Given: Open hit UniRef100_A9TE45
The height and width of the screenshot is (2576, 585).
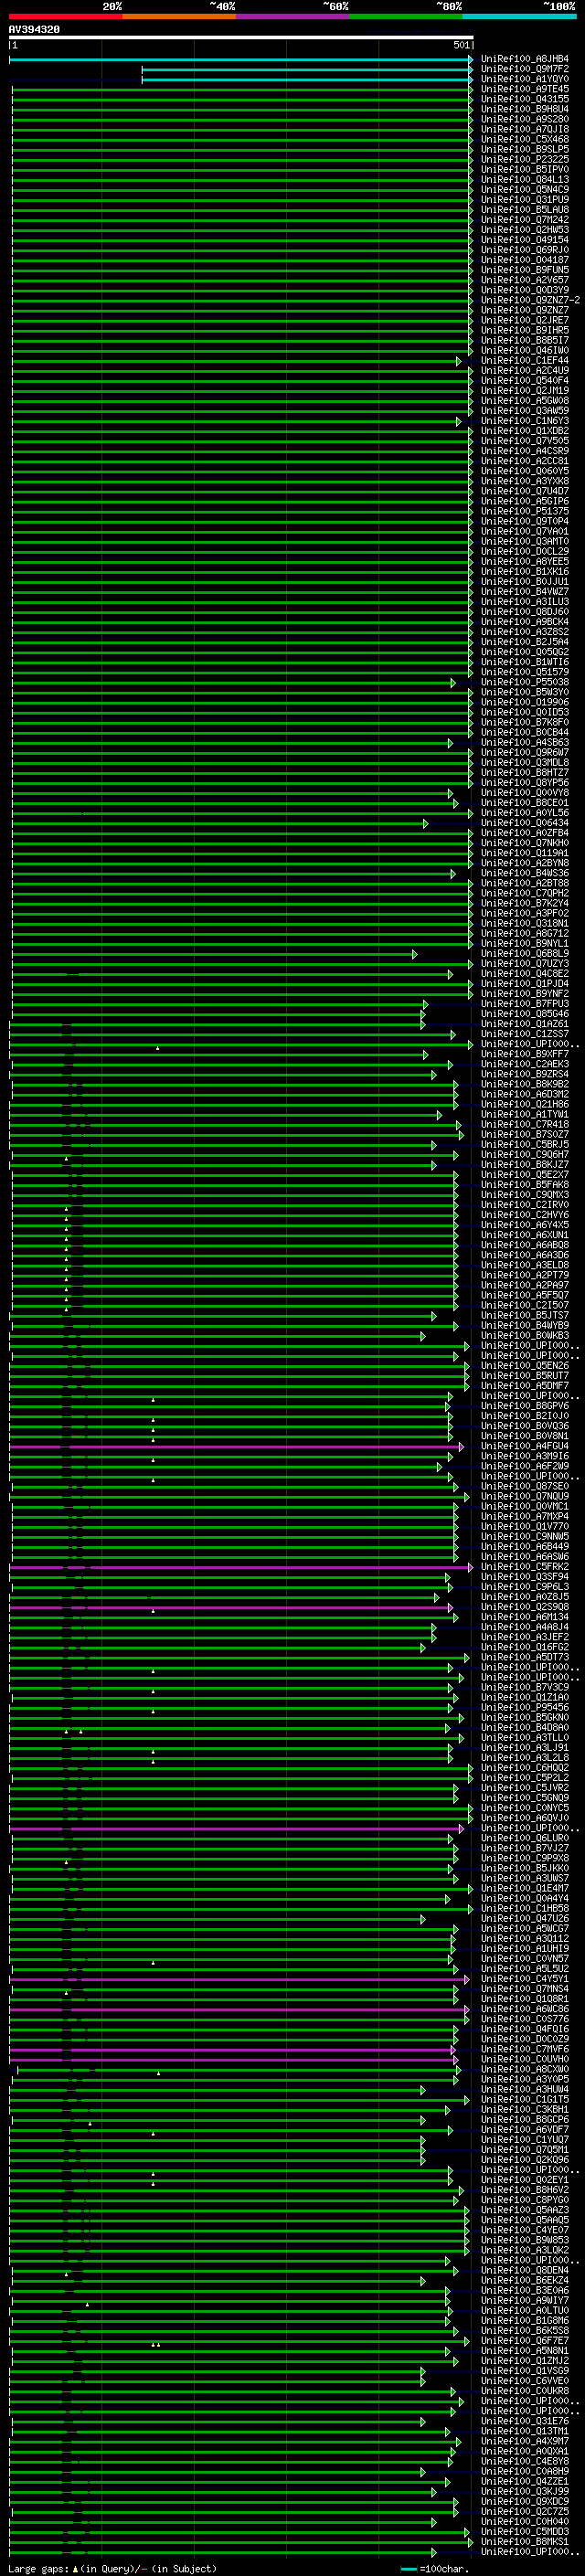Looking at the screenshot, I should (524, 90).
